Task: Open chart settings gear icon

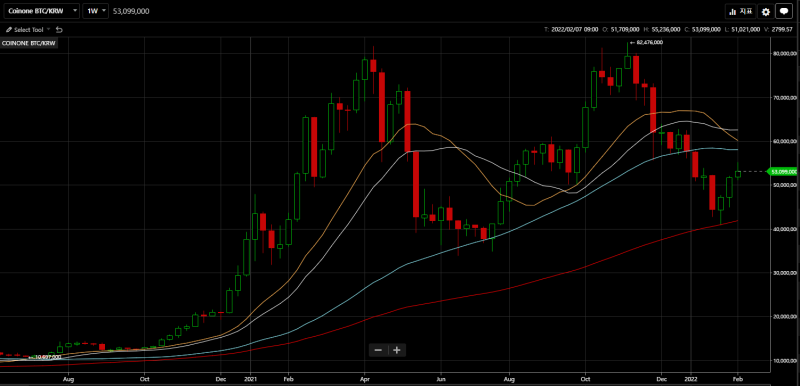Action: (765, 11)
